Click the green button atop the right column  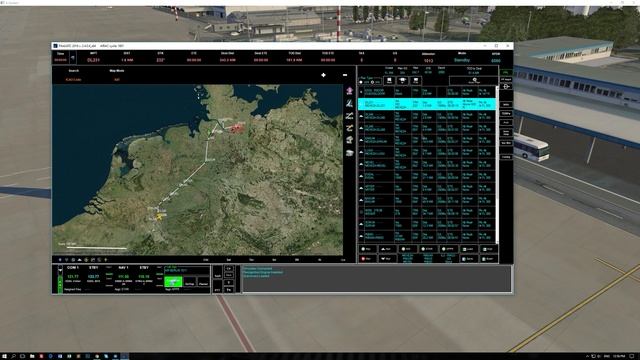tap(506, 72)
